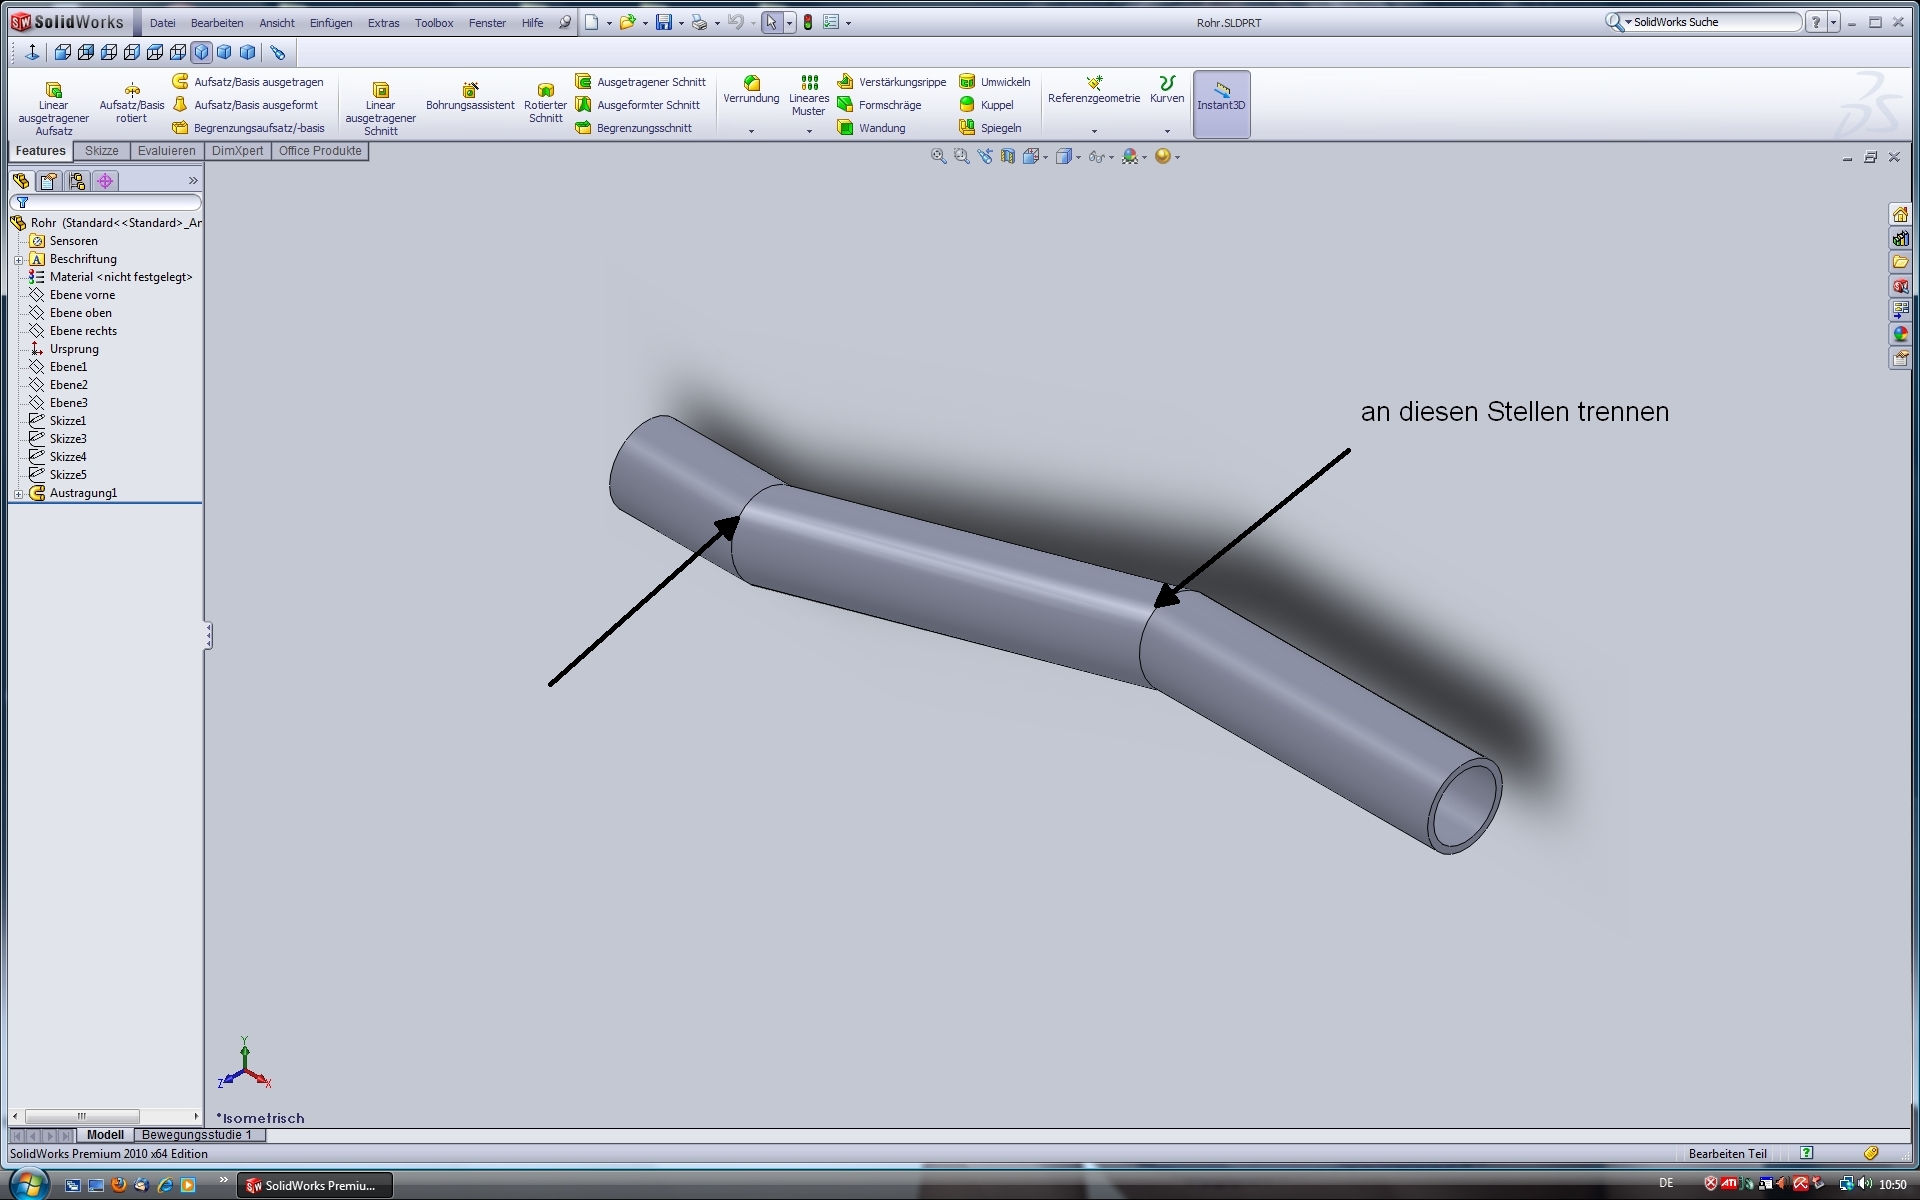
Task: Switch to the ConfigurationManager panel tab
Action: [x=77, y=181]
